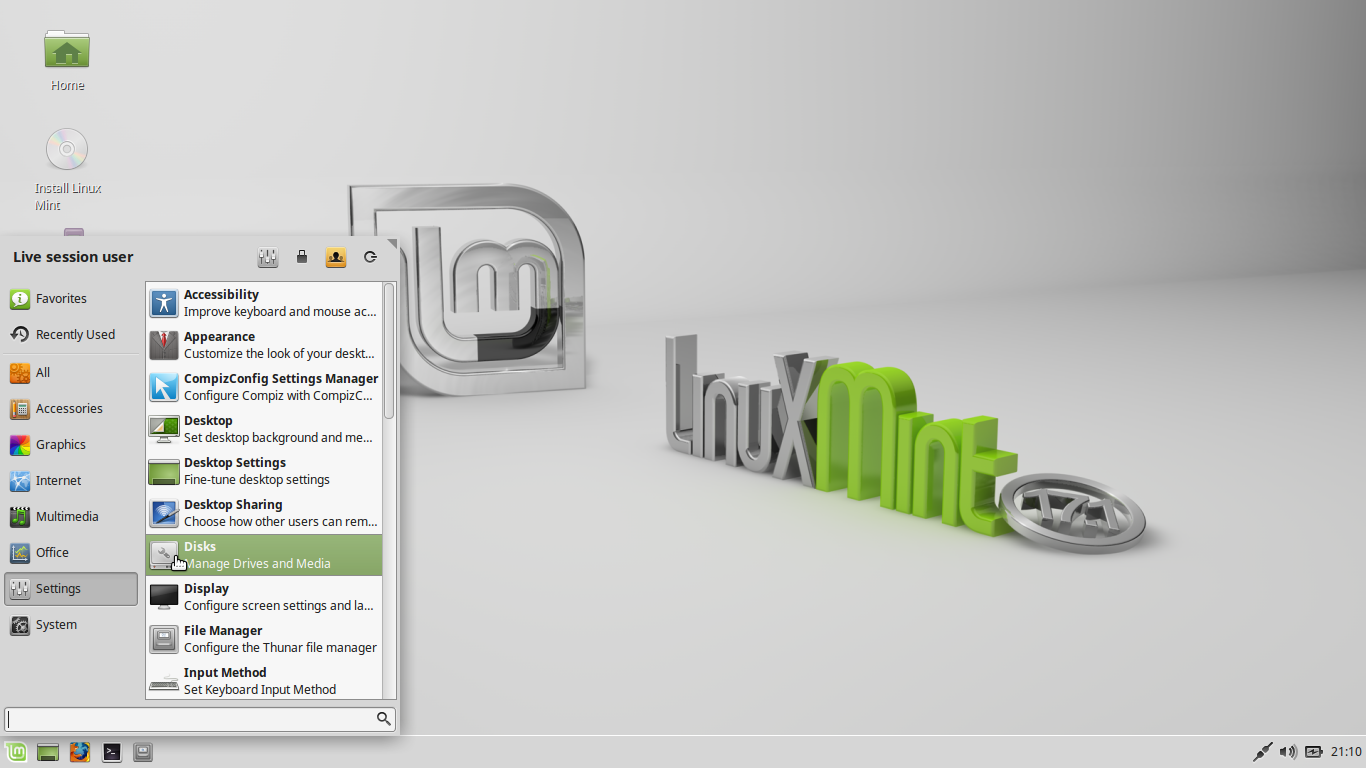Log out via the power icon
Viewport: 1366px width, 768px height.
tap(370, 257)
